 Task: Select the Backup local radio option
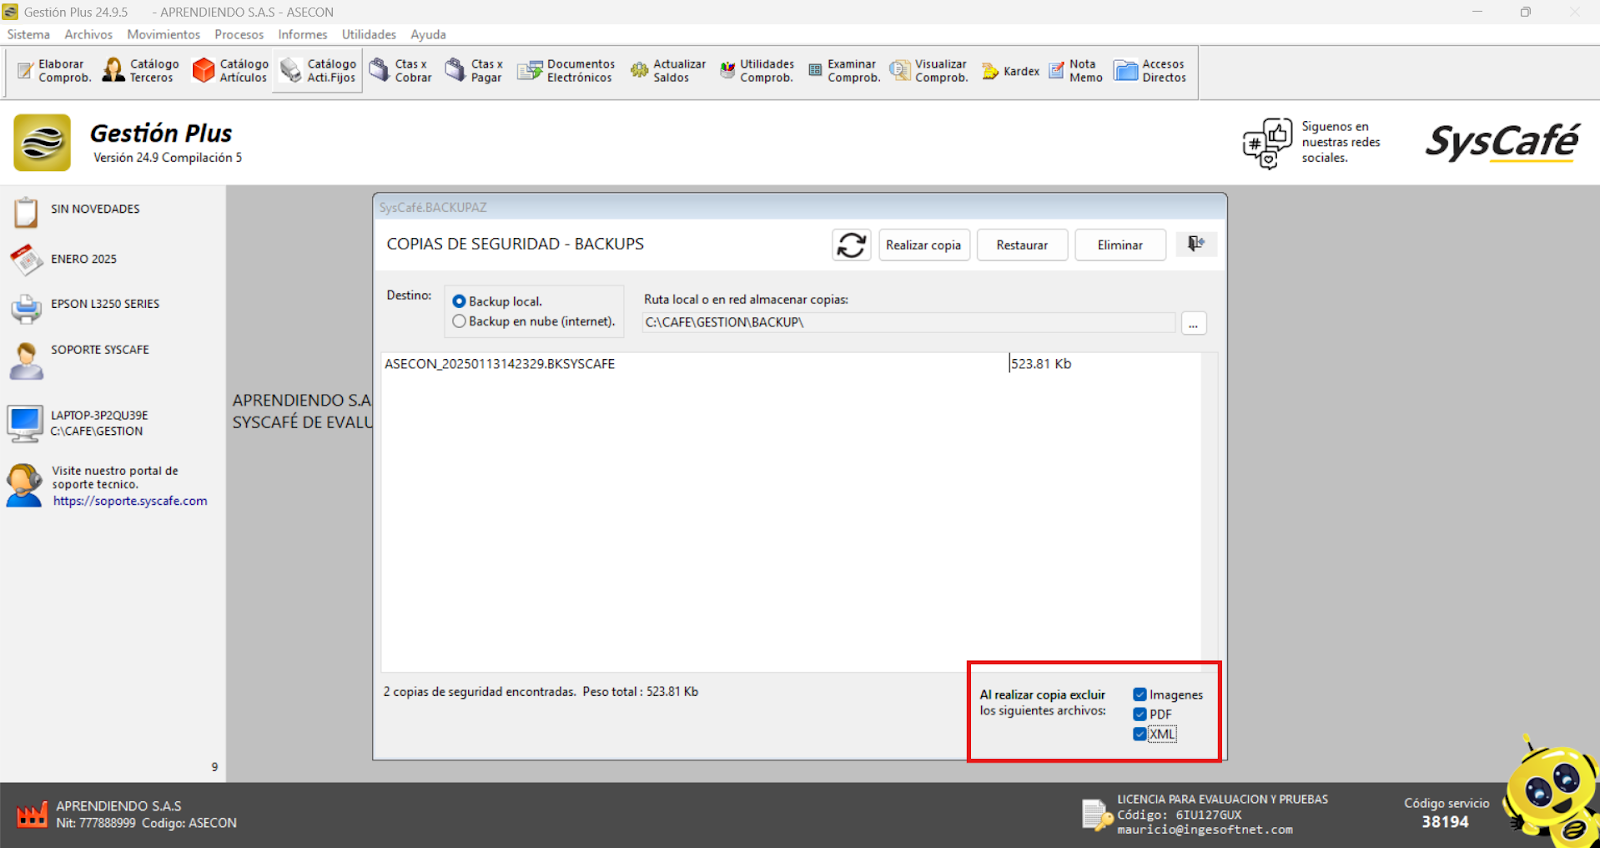[x=460, y=301]
